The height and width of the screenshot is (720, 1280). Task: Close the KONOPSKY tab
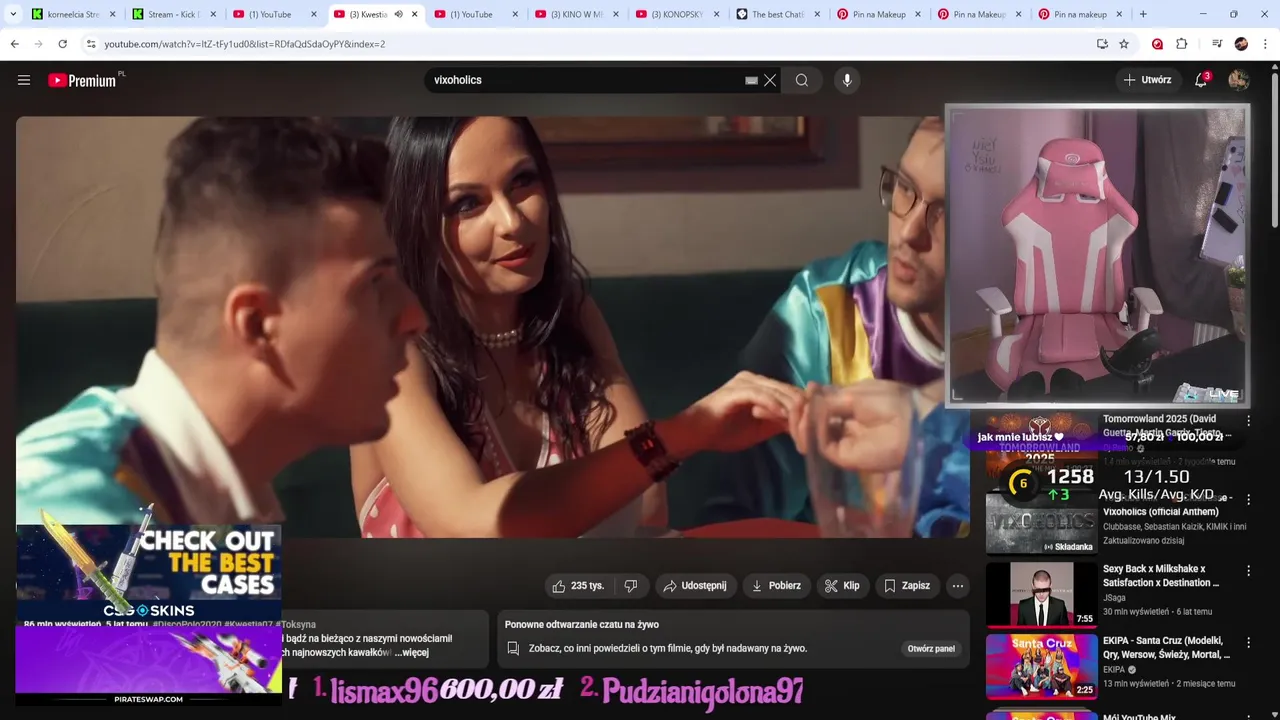pyautogui.click(x=716, y=14)
